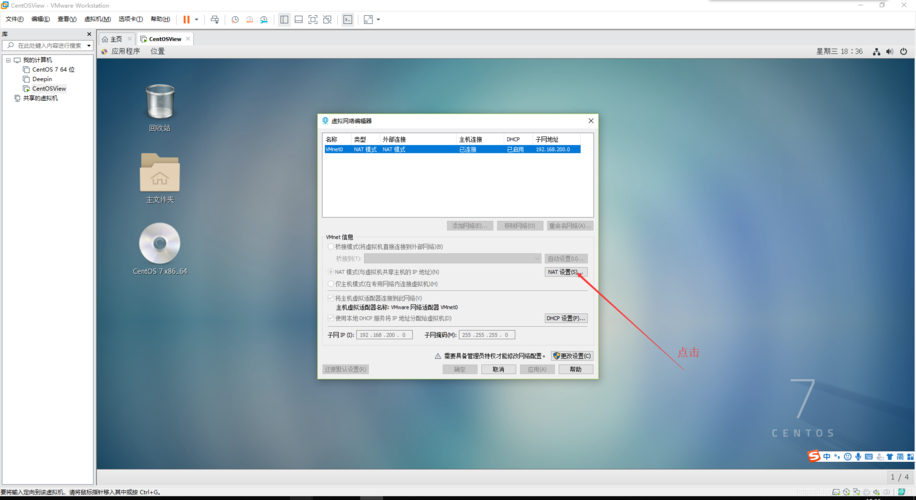
Task: Click the guest network status icon in top bar
Action: tap(876, 51)
